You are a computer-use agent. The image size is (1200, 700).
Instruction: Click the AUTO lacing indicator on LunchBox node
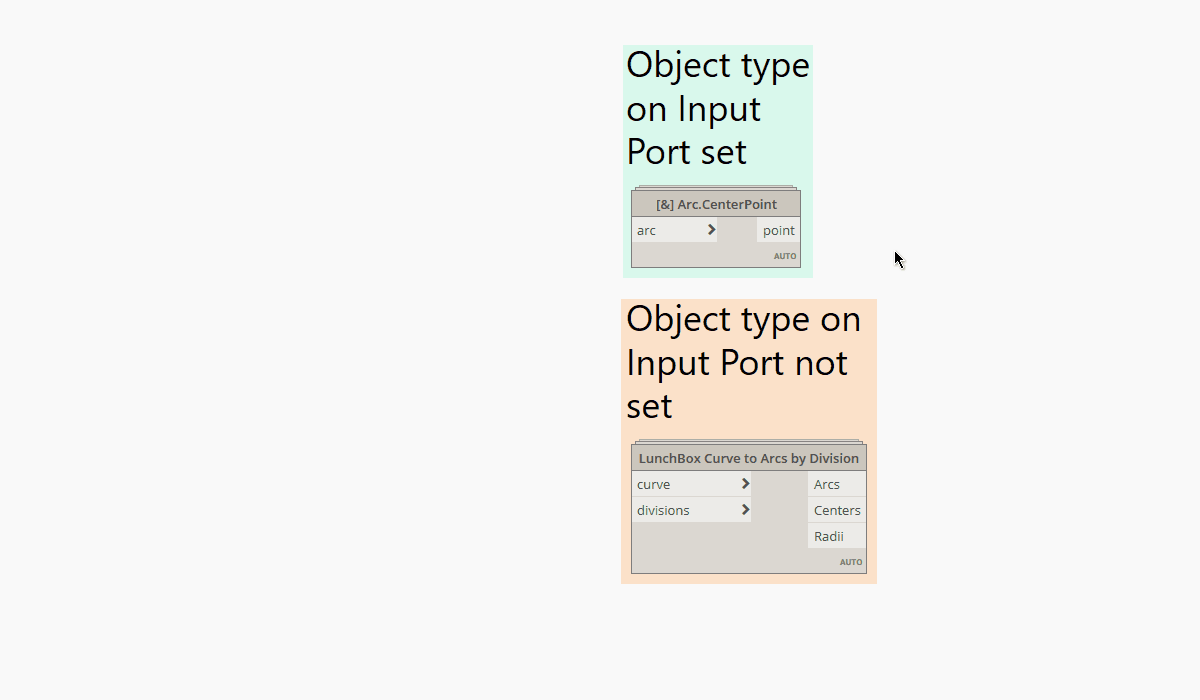click(x=851, y=562)
